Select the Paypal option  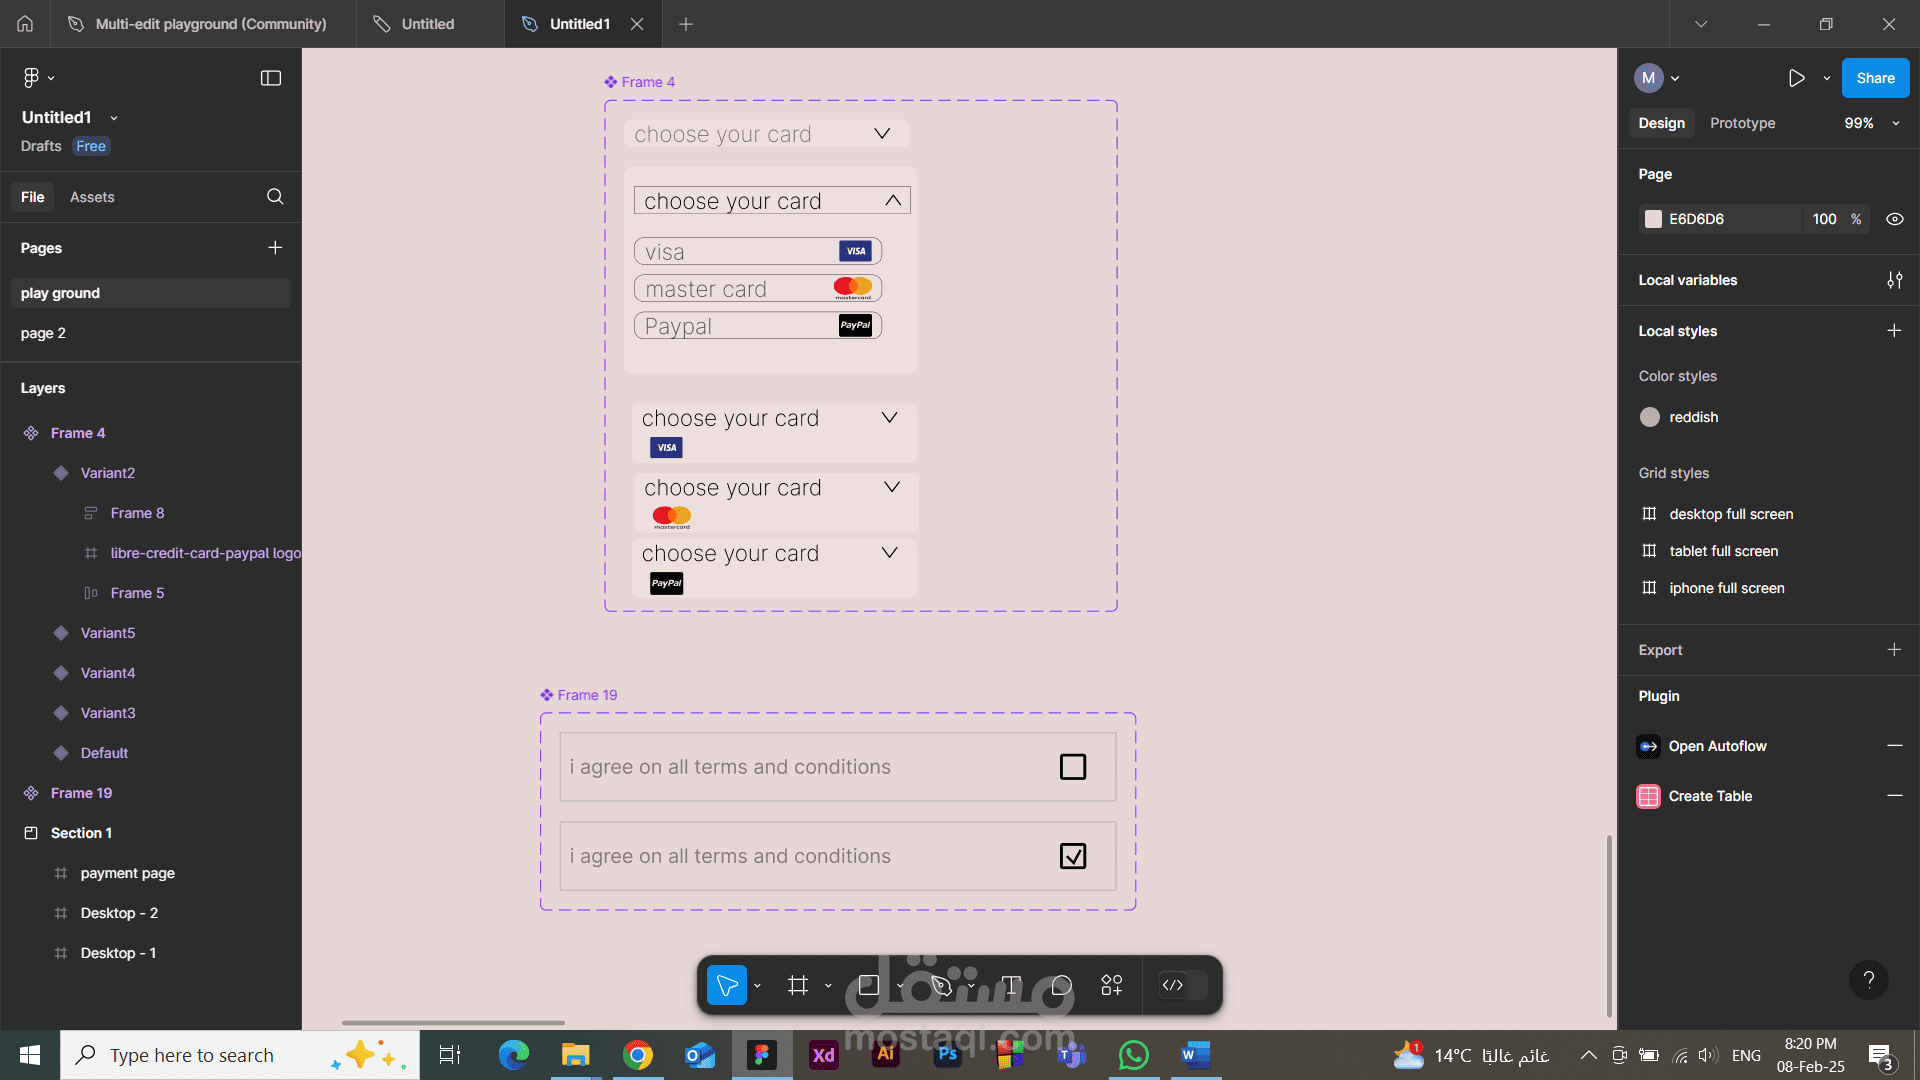tap(758, 326)
